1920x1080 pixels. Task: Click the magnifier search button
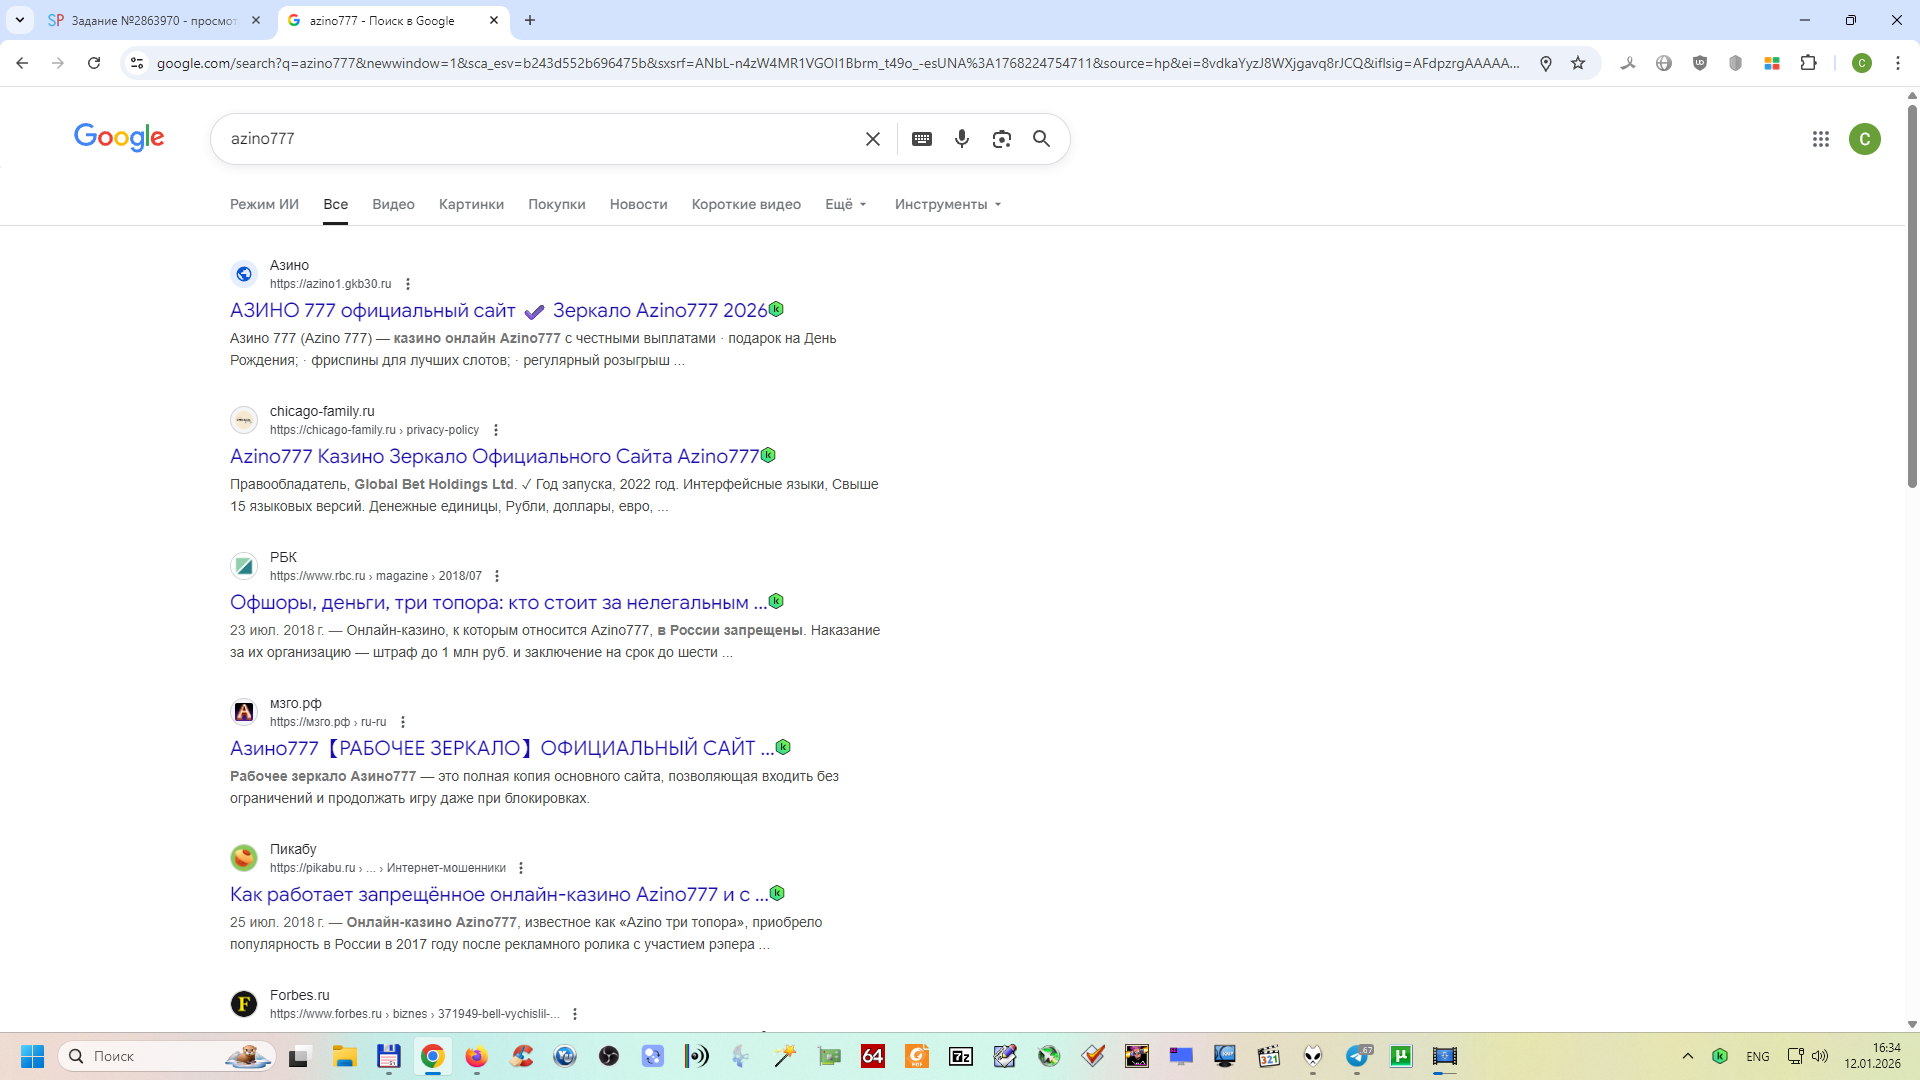pos(1041,139)
